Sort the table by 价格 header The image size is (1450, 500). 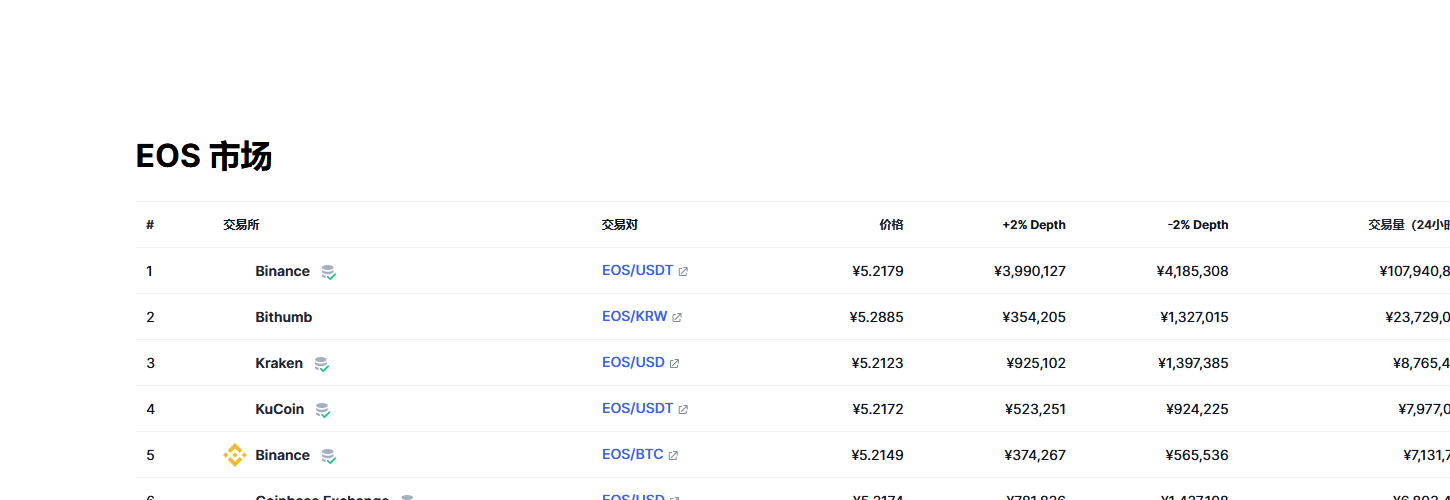[x=891, y=225]
